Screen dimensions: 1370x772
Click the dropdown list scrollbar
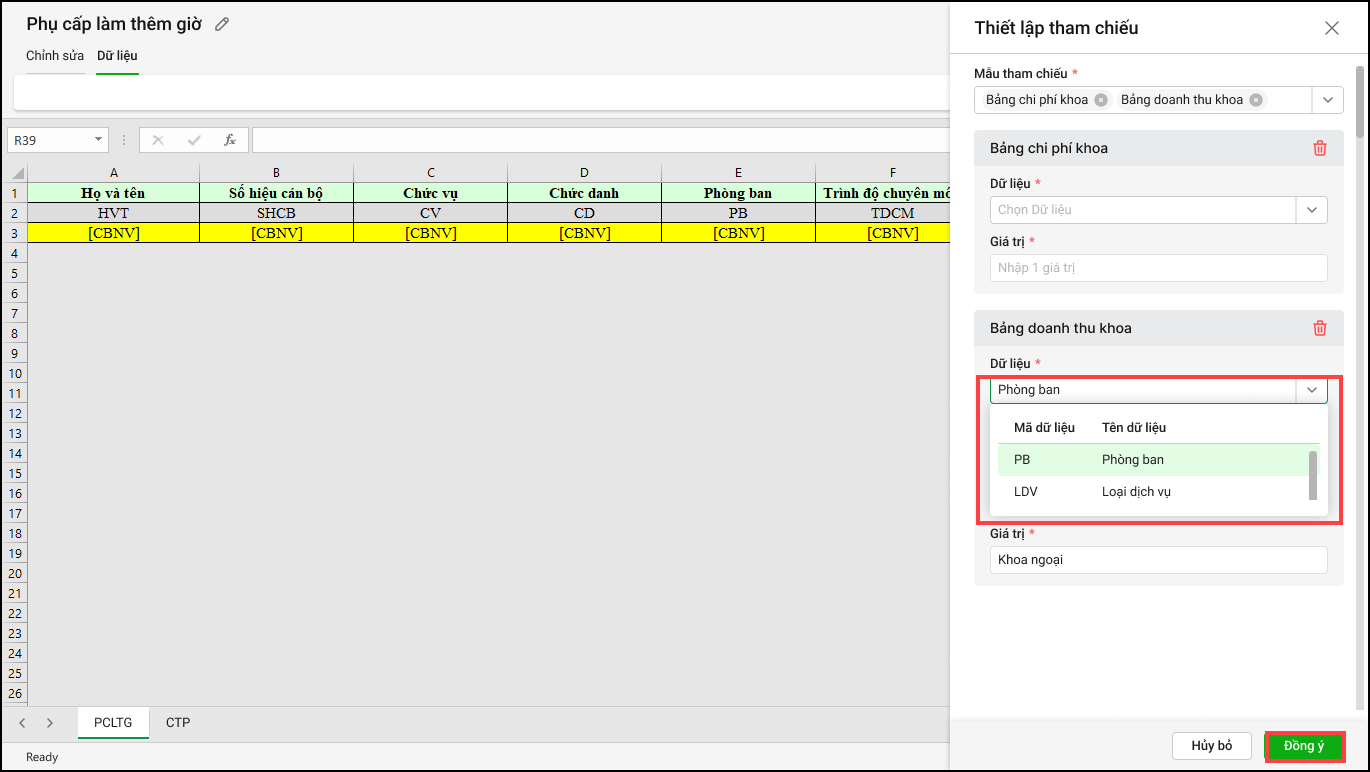click(1312, 475)
